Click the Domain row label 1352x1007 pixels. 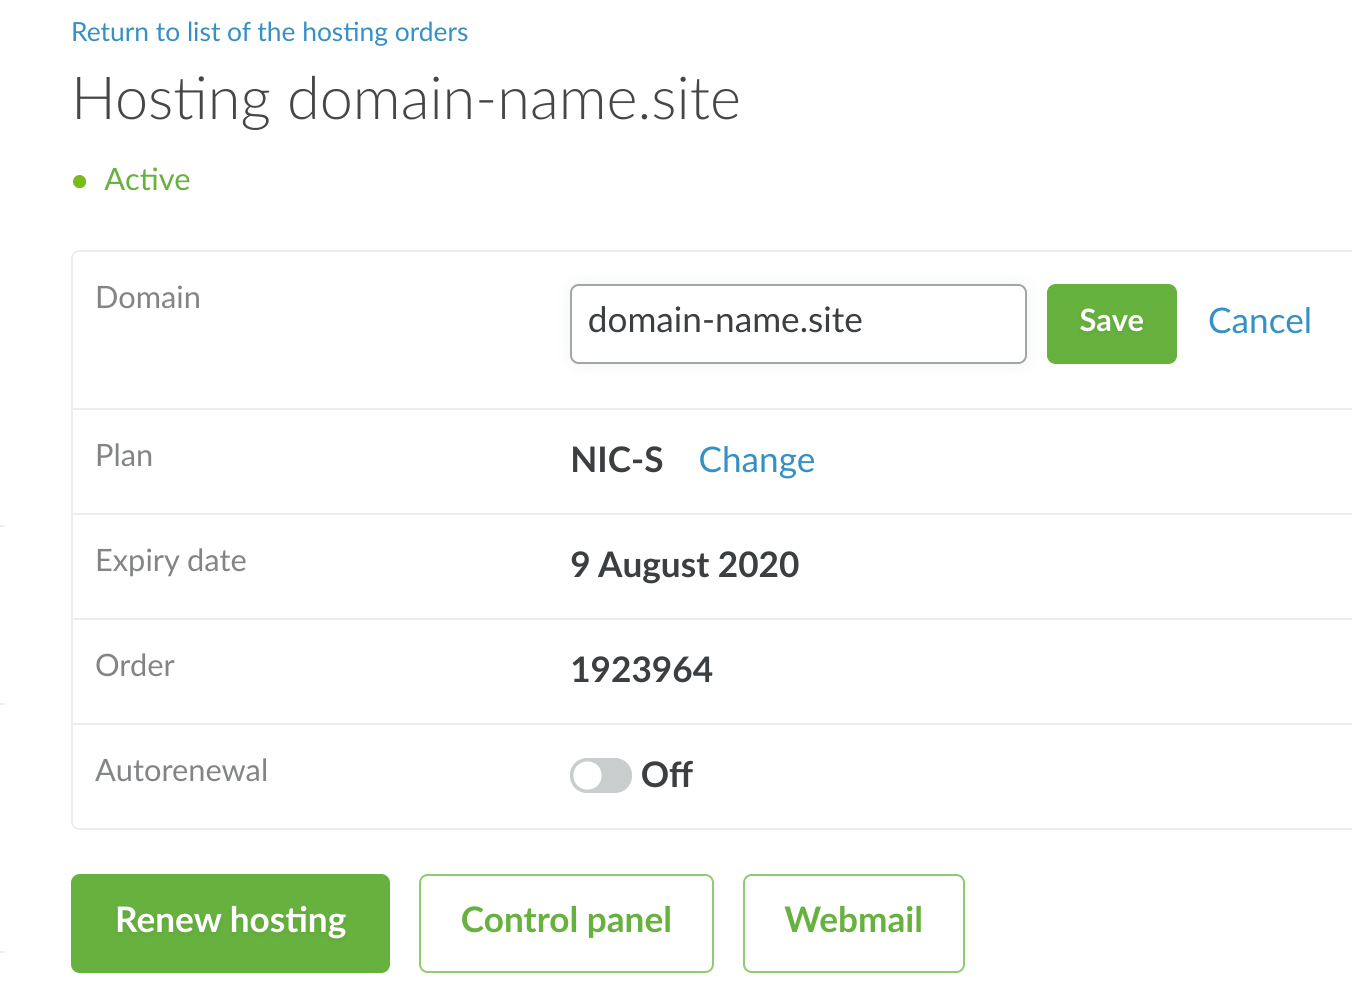[148, 298]
